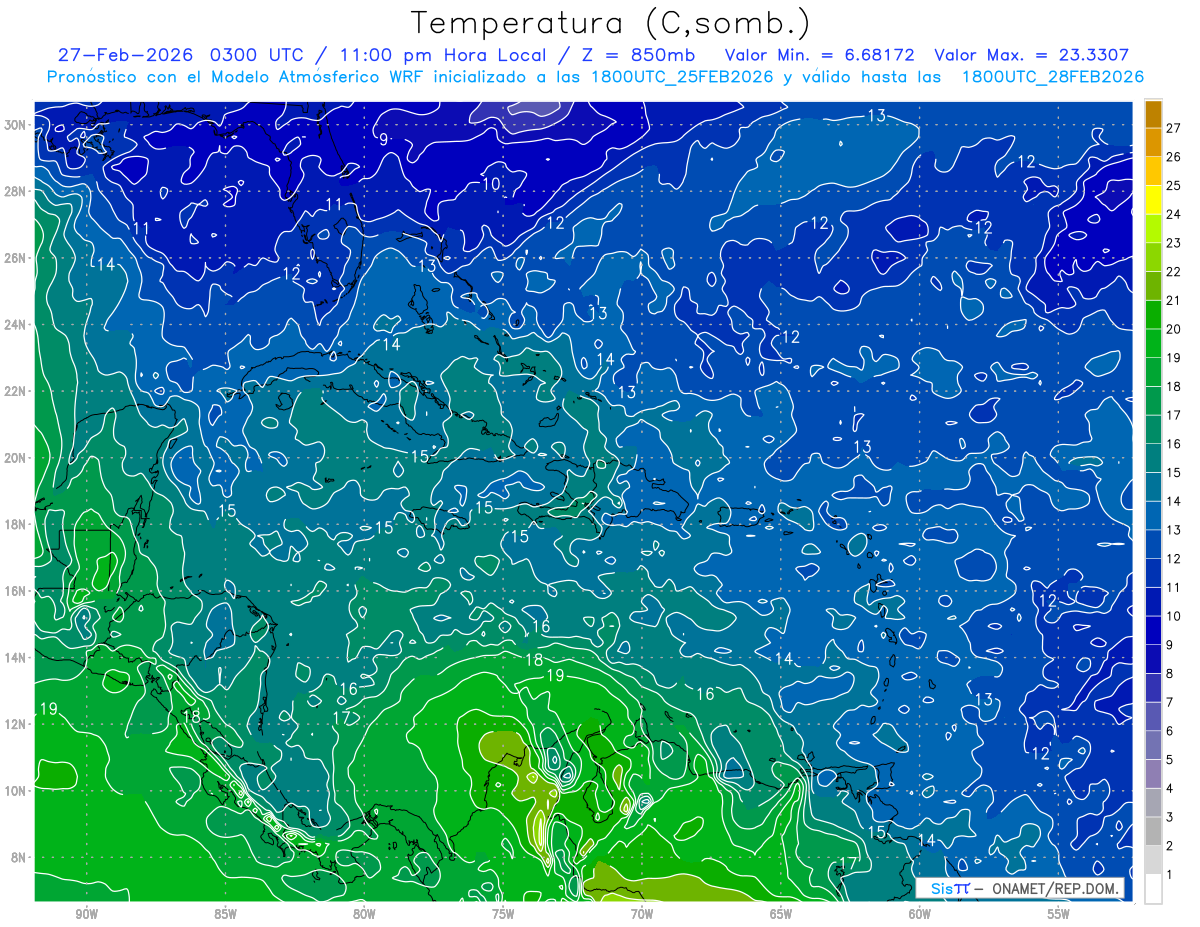The image size is (1200, 927).
Task: Click "Valor Max. = 23.3307" text
Action: pyautogui.click(x=1032, y=55)
